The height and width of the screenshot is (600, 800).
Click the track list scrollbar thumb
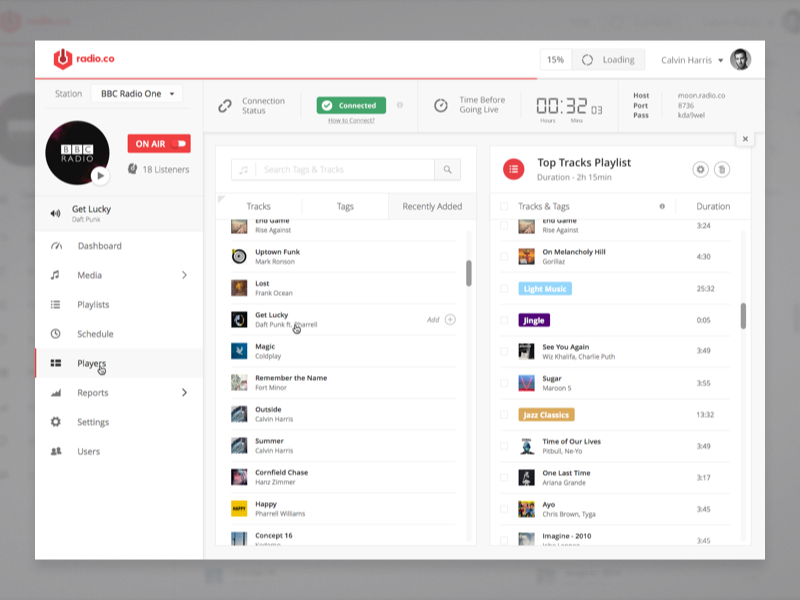click(x=468, y=273)
